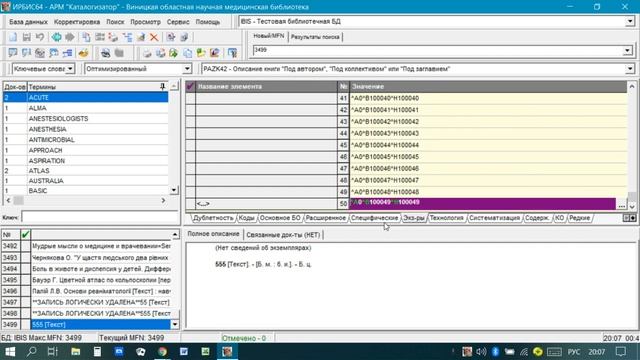Click the orange bowl icon in second row

click(83, 53)
